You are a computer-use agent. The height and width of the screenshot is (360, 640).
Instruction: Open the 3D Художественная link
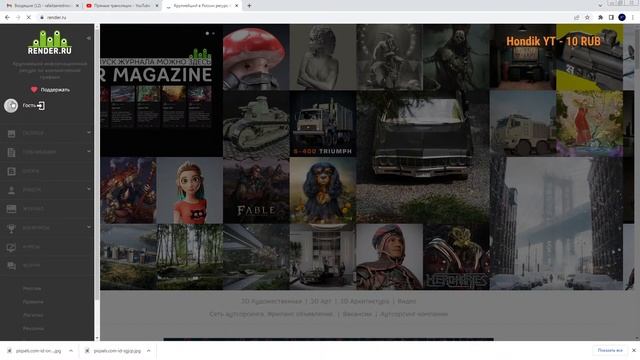coord(271,301)
